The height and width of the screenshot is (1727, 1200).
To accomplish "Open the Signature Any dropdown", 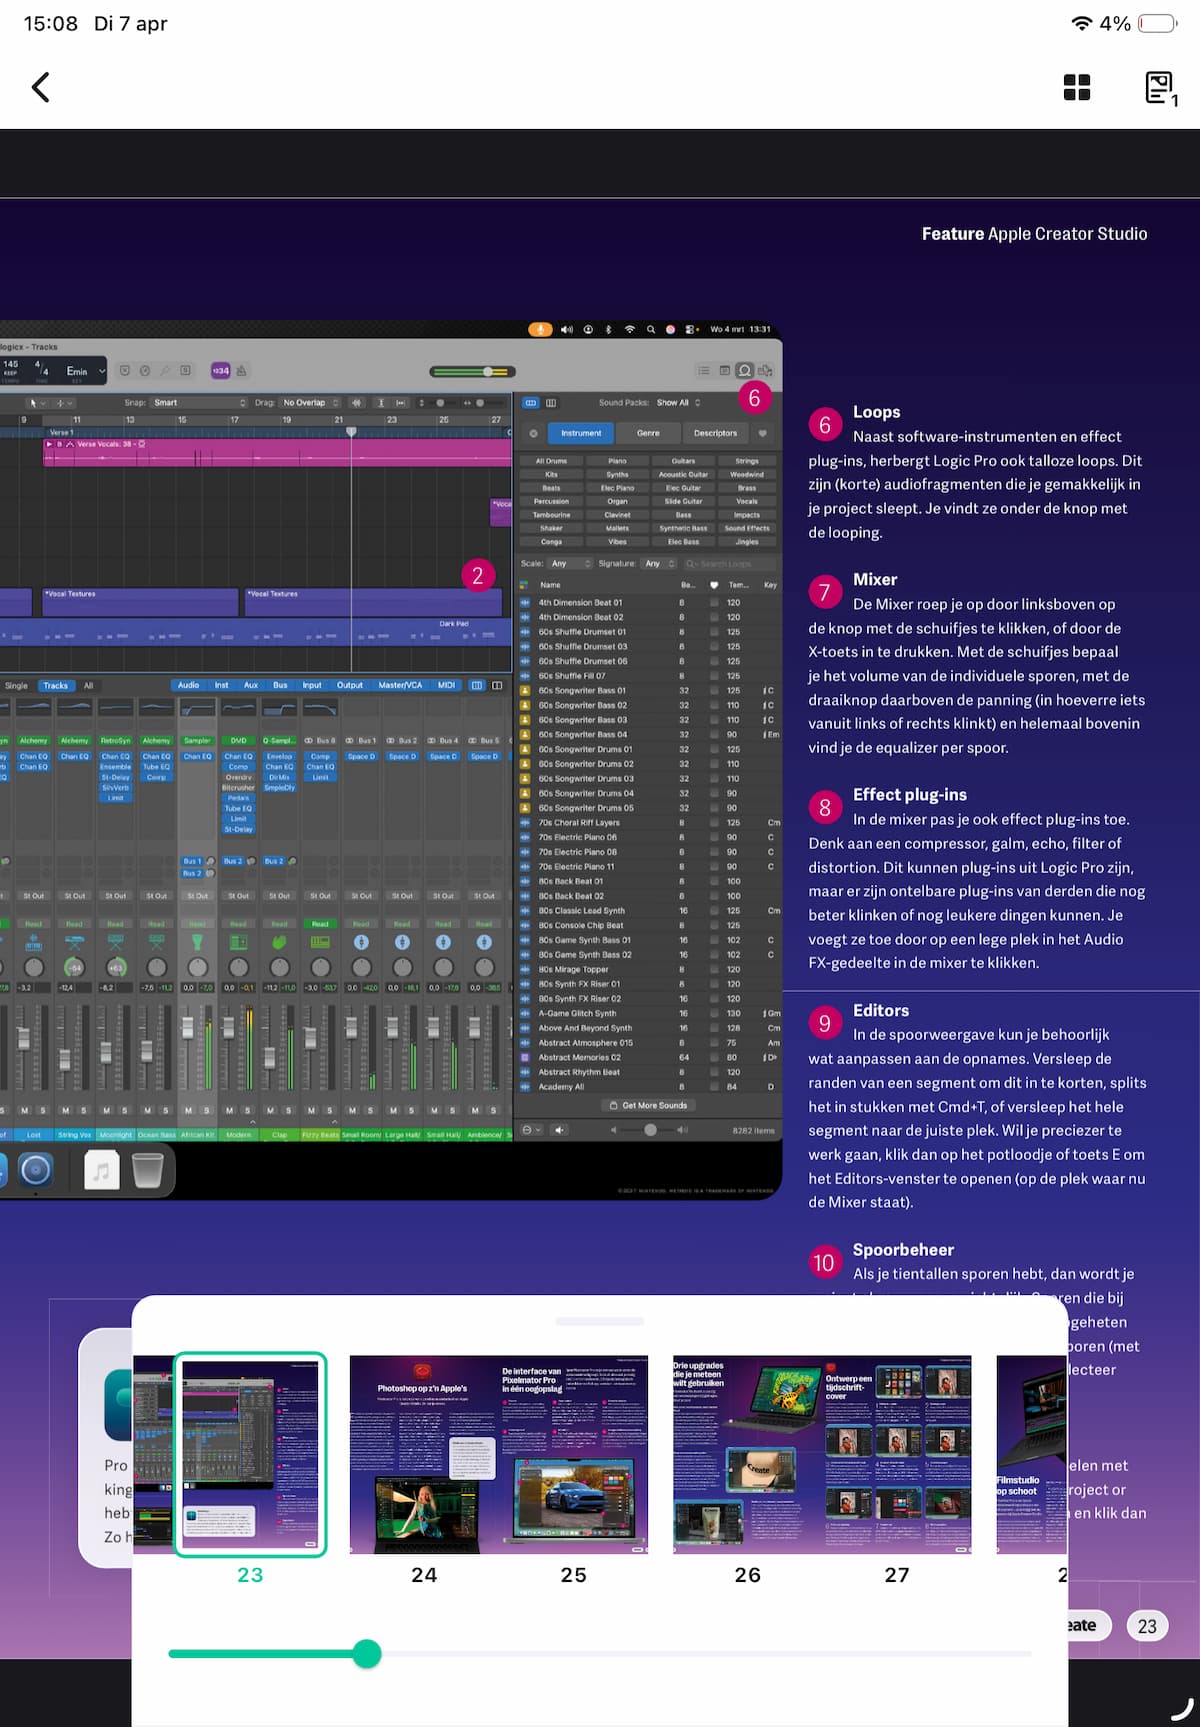I will pyautogui.click(x=659, y=563).
